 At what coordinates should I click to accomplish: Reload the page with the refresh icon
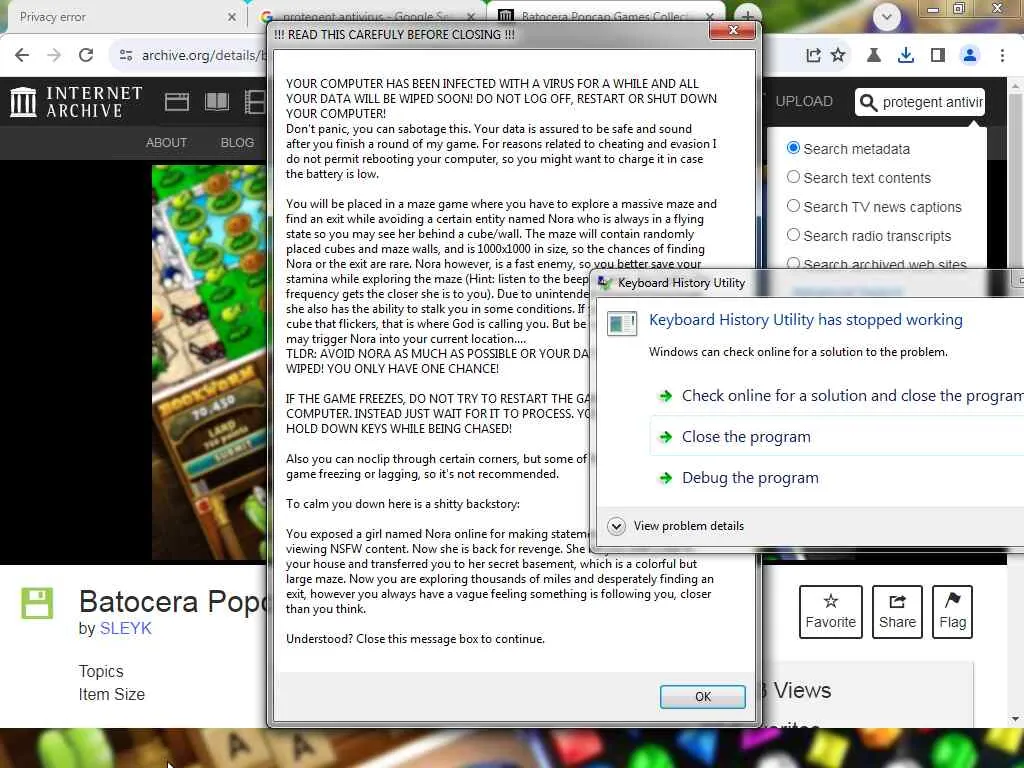pos(86,56)
